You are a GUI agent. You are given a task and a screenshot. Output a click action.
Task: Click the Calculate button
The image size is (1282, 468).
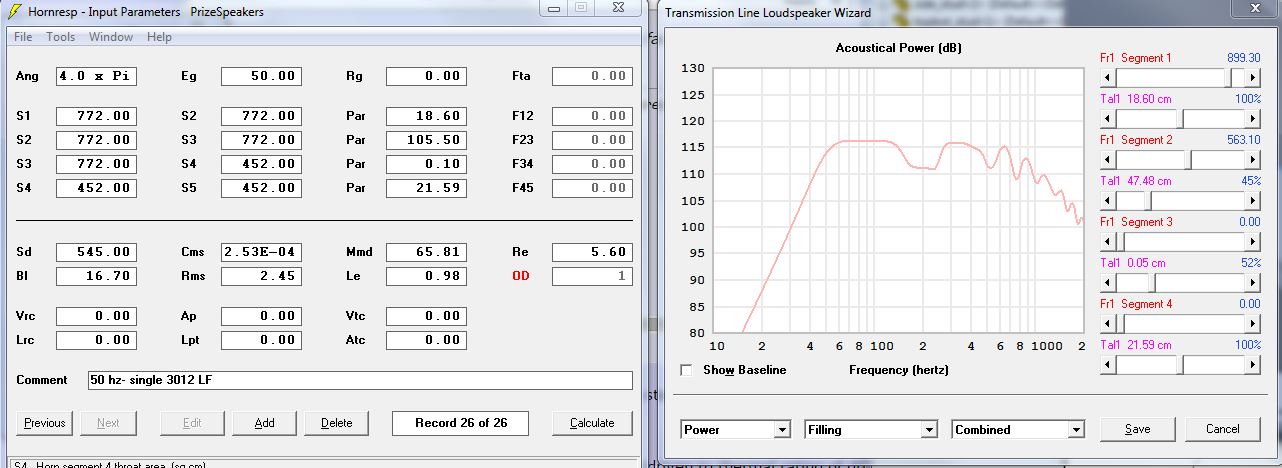(x=592, y=423)
